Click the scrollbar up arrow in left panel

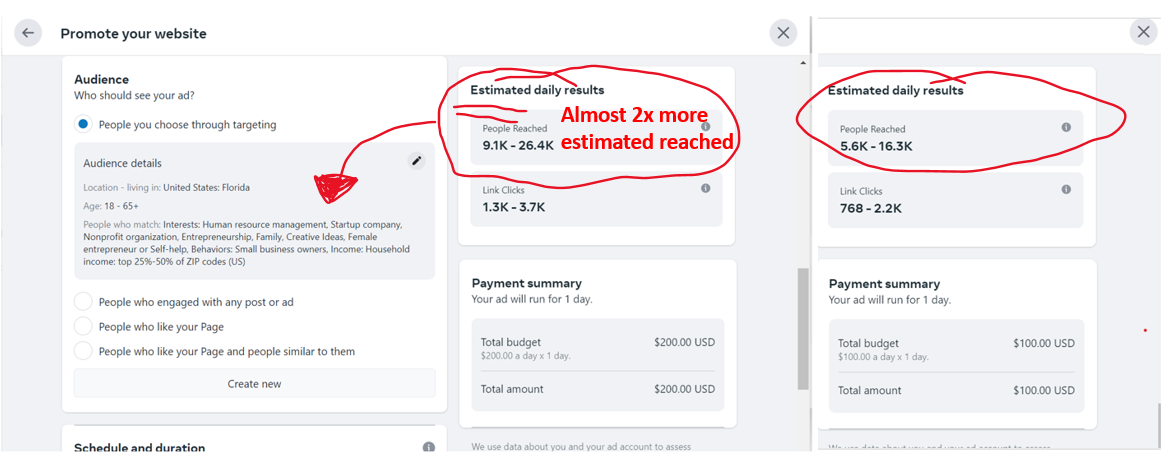pyautogui.click(x=803, y=63)
